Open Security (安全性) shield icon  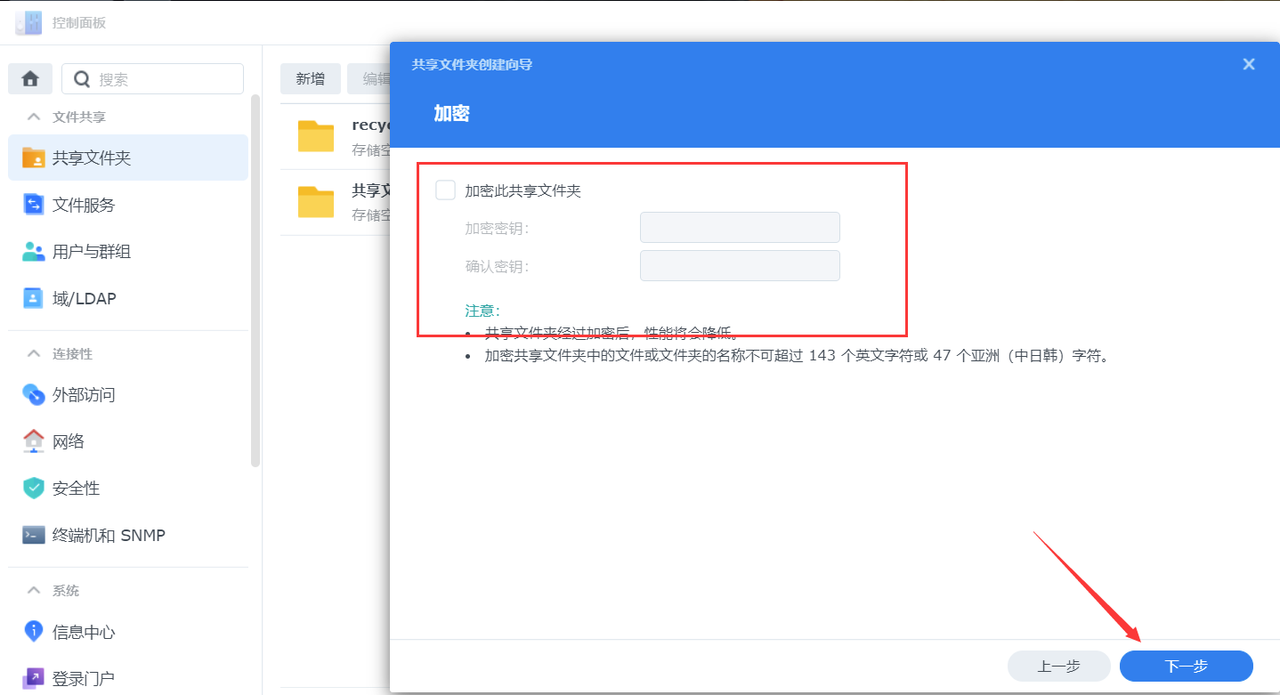pyautogui.click(x=34, y=488)
